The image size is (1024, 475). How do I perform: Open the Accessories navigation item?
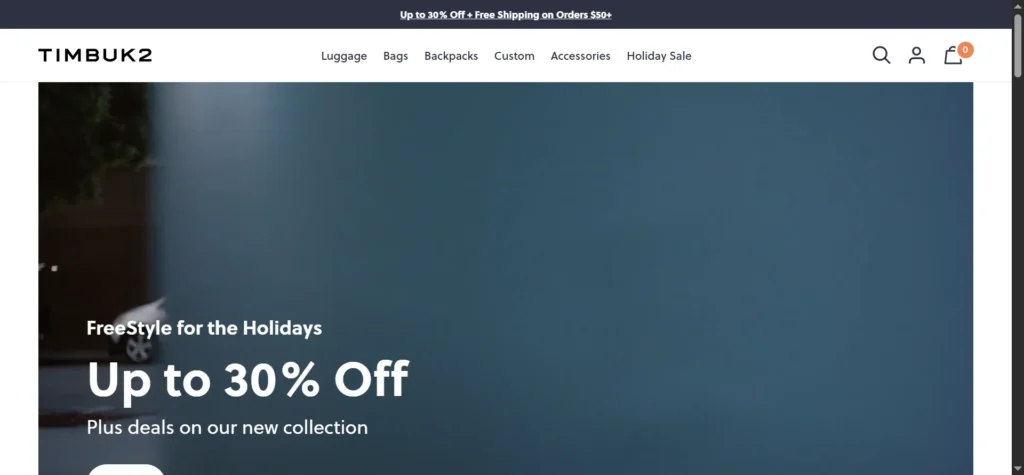[x=580, y=56]
